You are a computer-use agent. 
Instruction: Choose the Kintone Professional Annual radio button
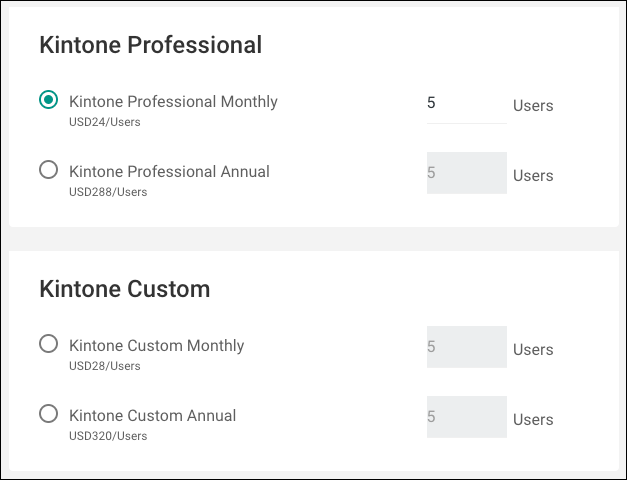[48, 170]
